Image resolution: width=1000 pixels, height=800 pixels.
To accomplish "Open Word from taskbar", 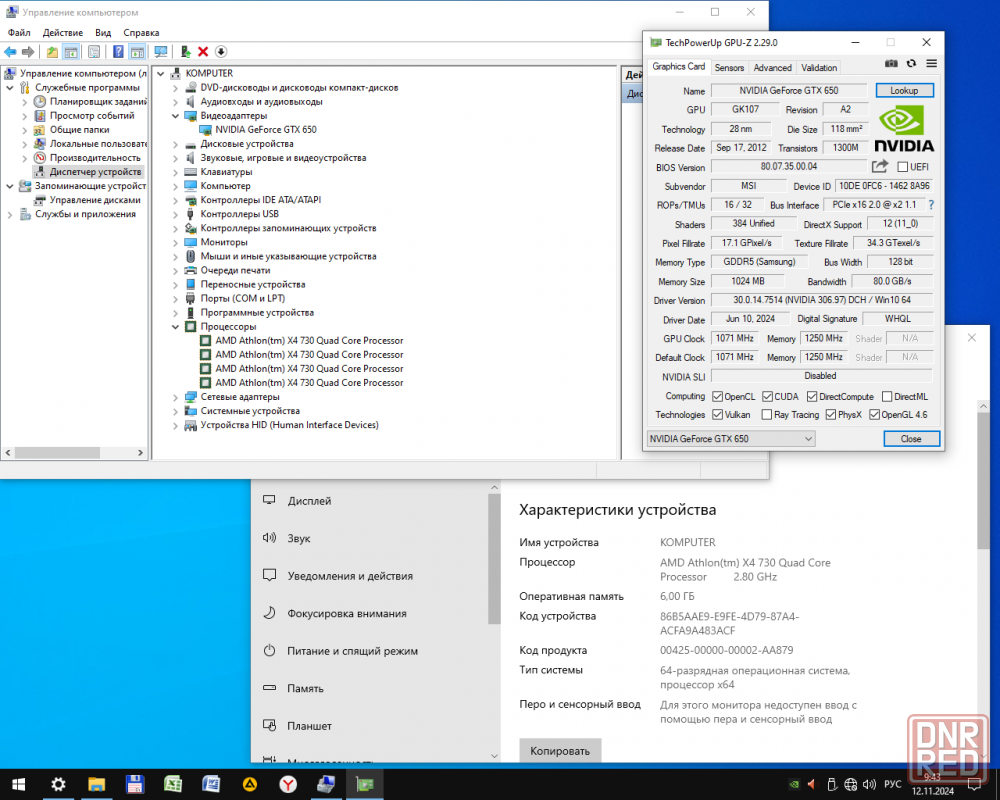I will (211, 784).
